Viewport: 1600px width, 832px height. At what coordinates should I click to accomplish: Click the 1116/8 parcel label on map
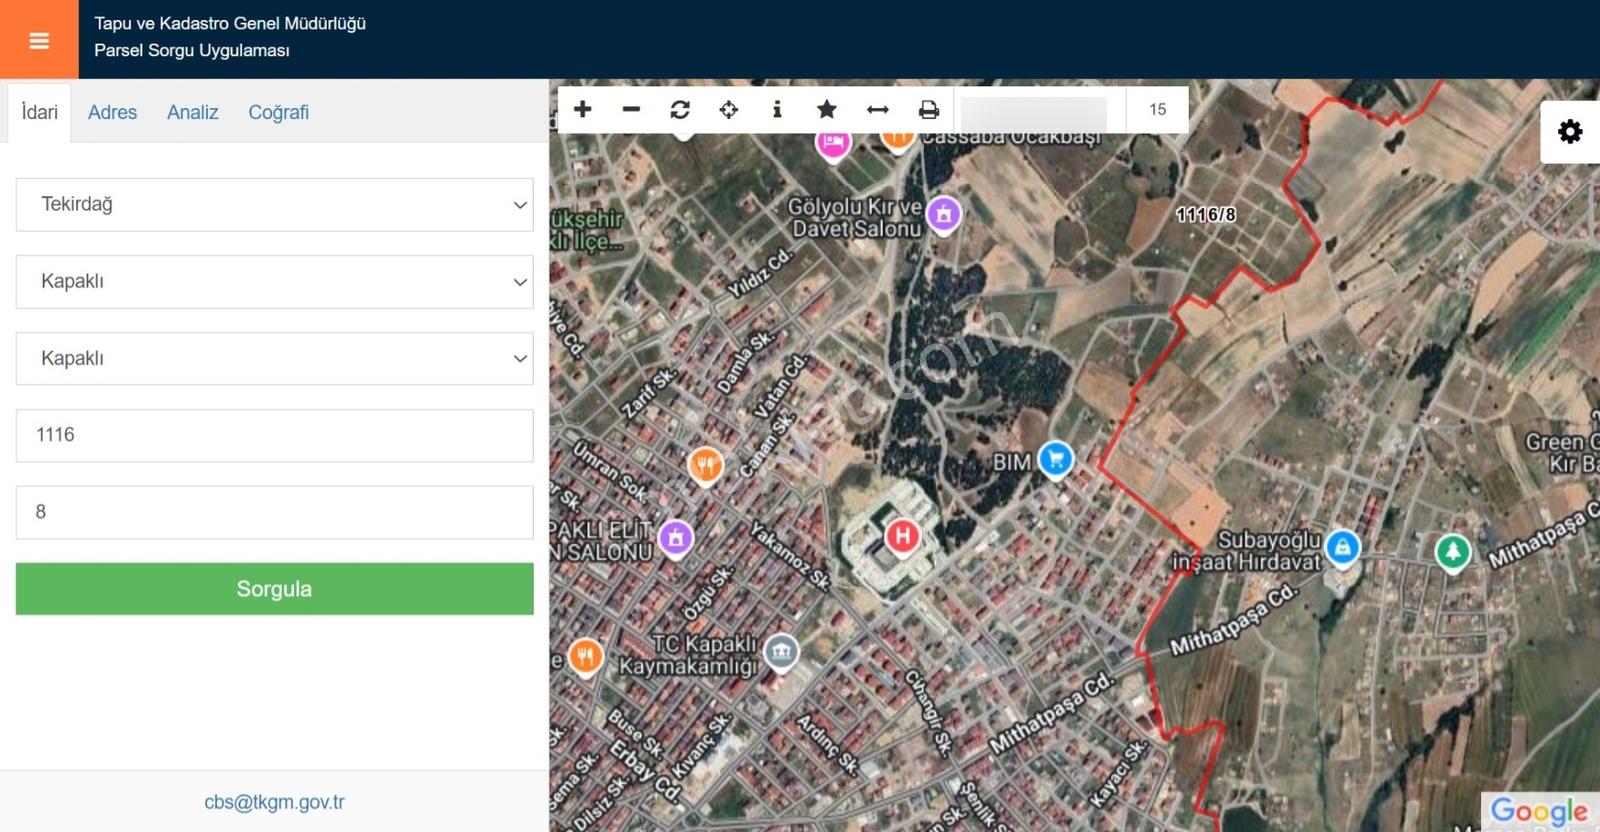click(x=1206, y=215)
